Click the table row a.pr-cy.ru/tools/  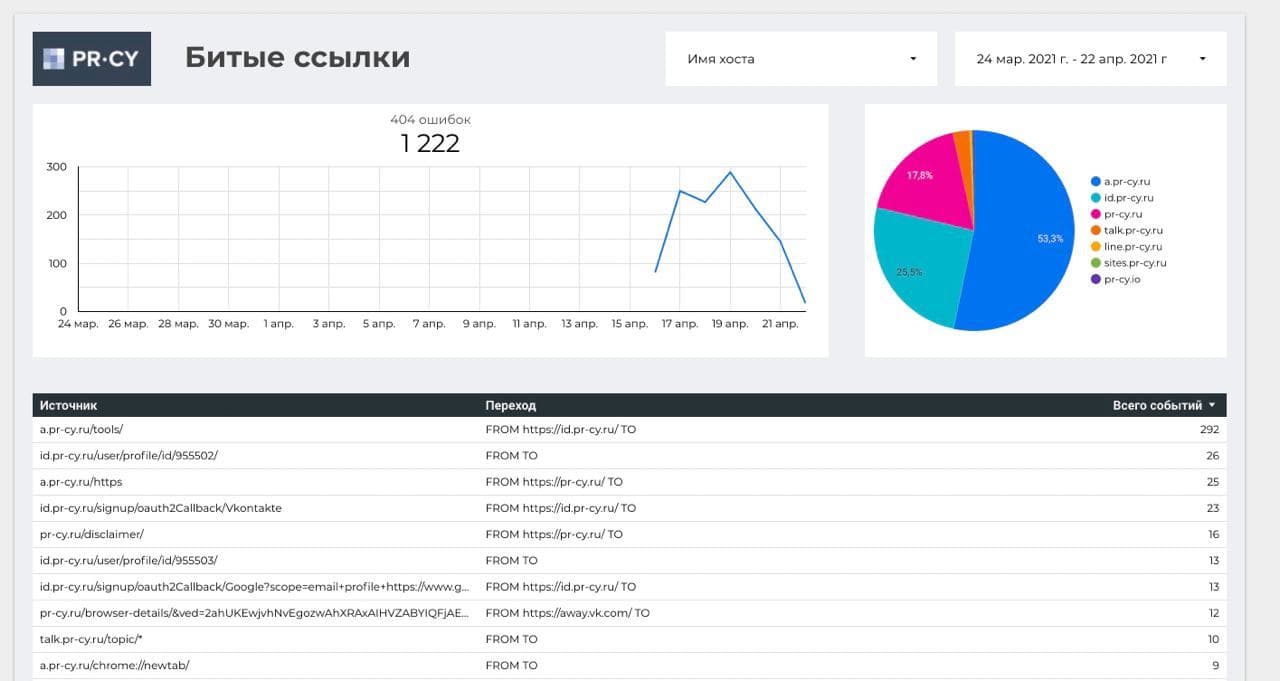pyautogui.click(x=80, y=429)
